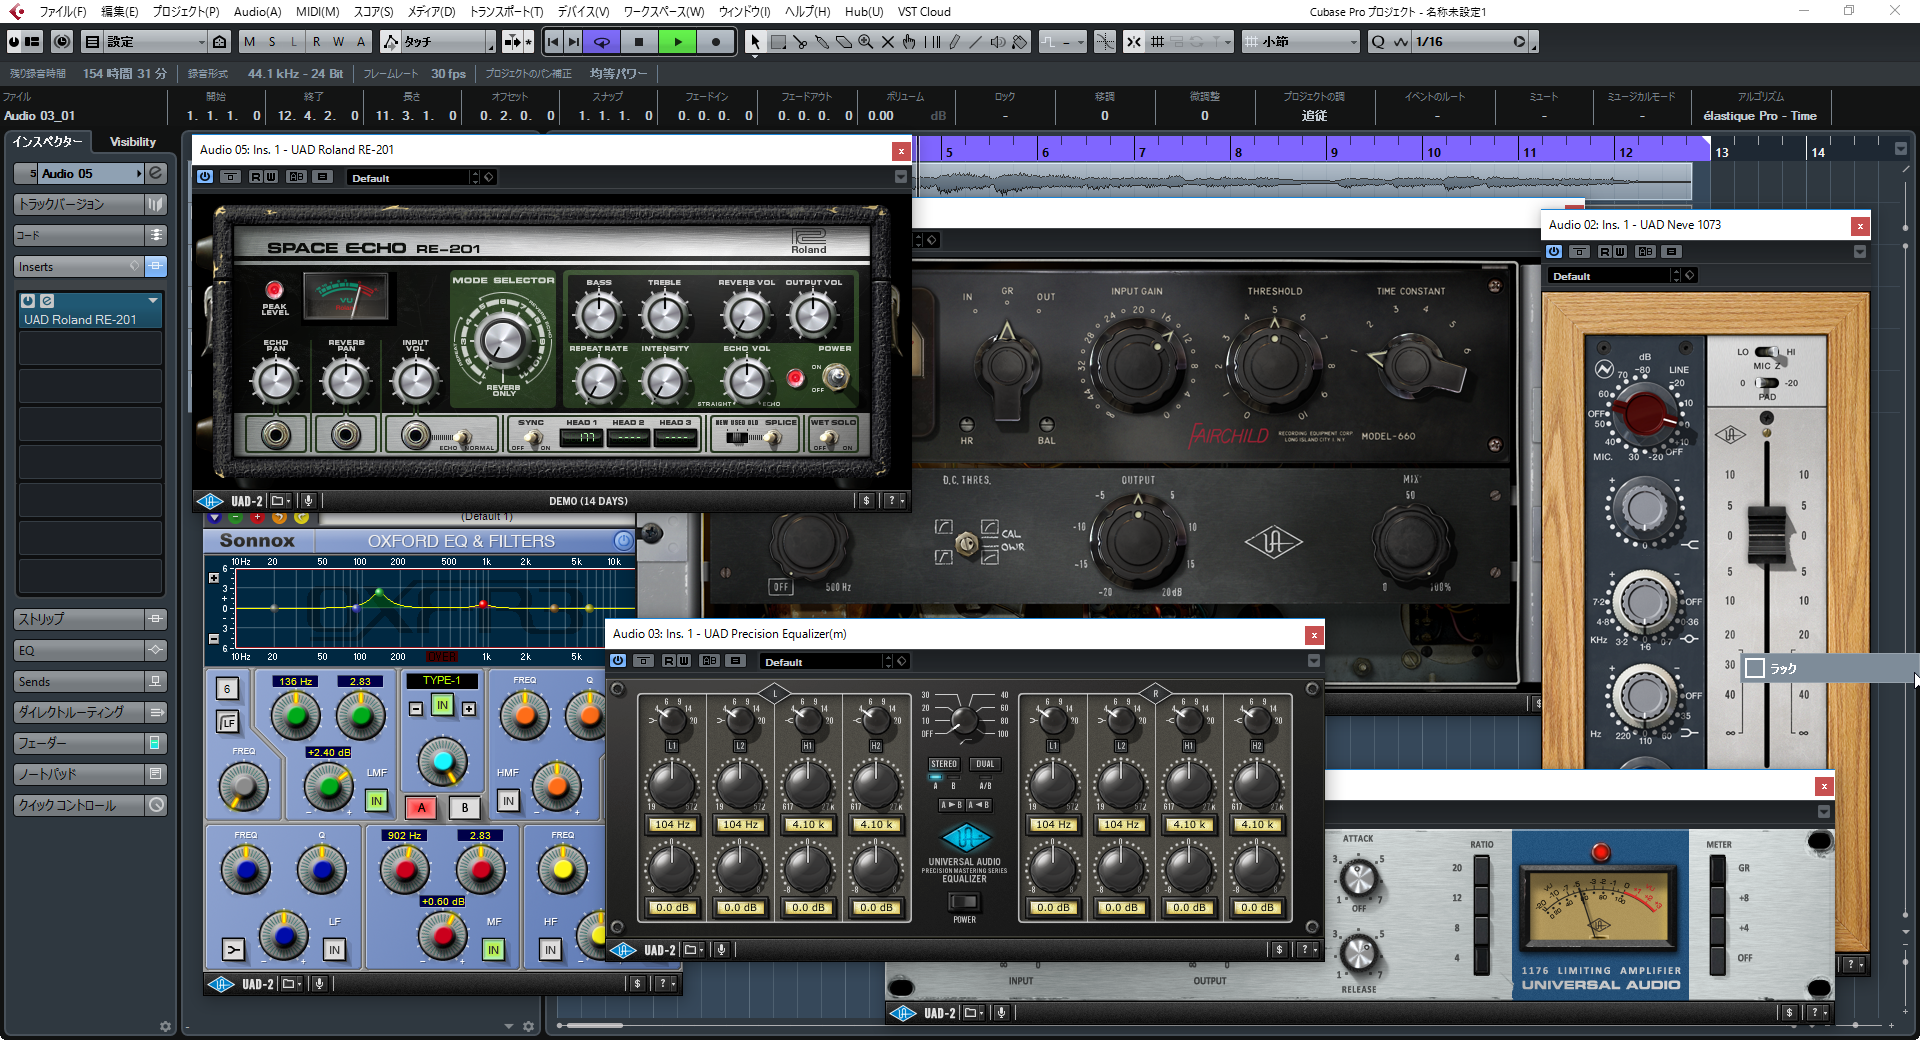Click the RE-201 Mode Selector knob
The width and height of the screenshot is (1920, 1040).
[x=502, y=340]
